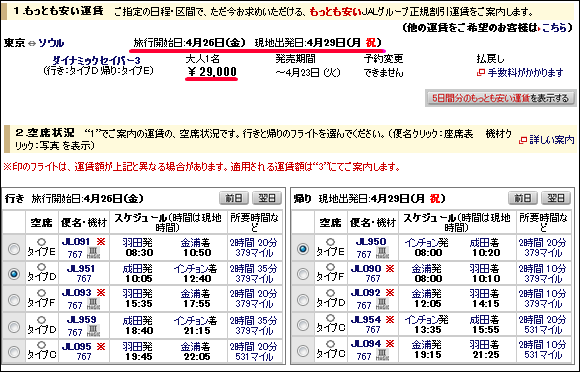Show the previous day for outbound flights (前日)
Viewport: 580px width, 372px height.
(x=234, y=198)
